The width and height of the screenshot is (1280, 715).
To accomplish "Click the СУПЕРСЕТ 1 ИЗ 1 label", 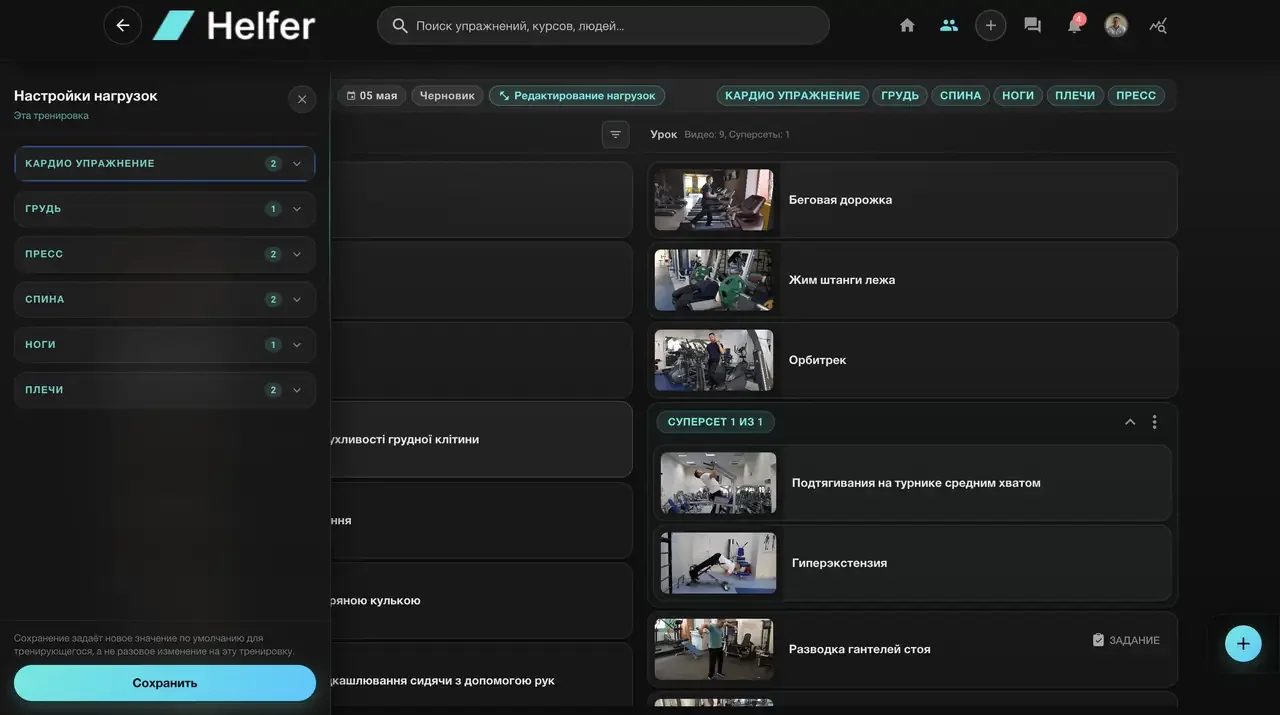I will pos(715,422).
